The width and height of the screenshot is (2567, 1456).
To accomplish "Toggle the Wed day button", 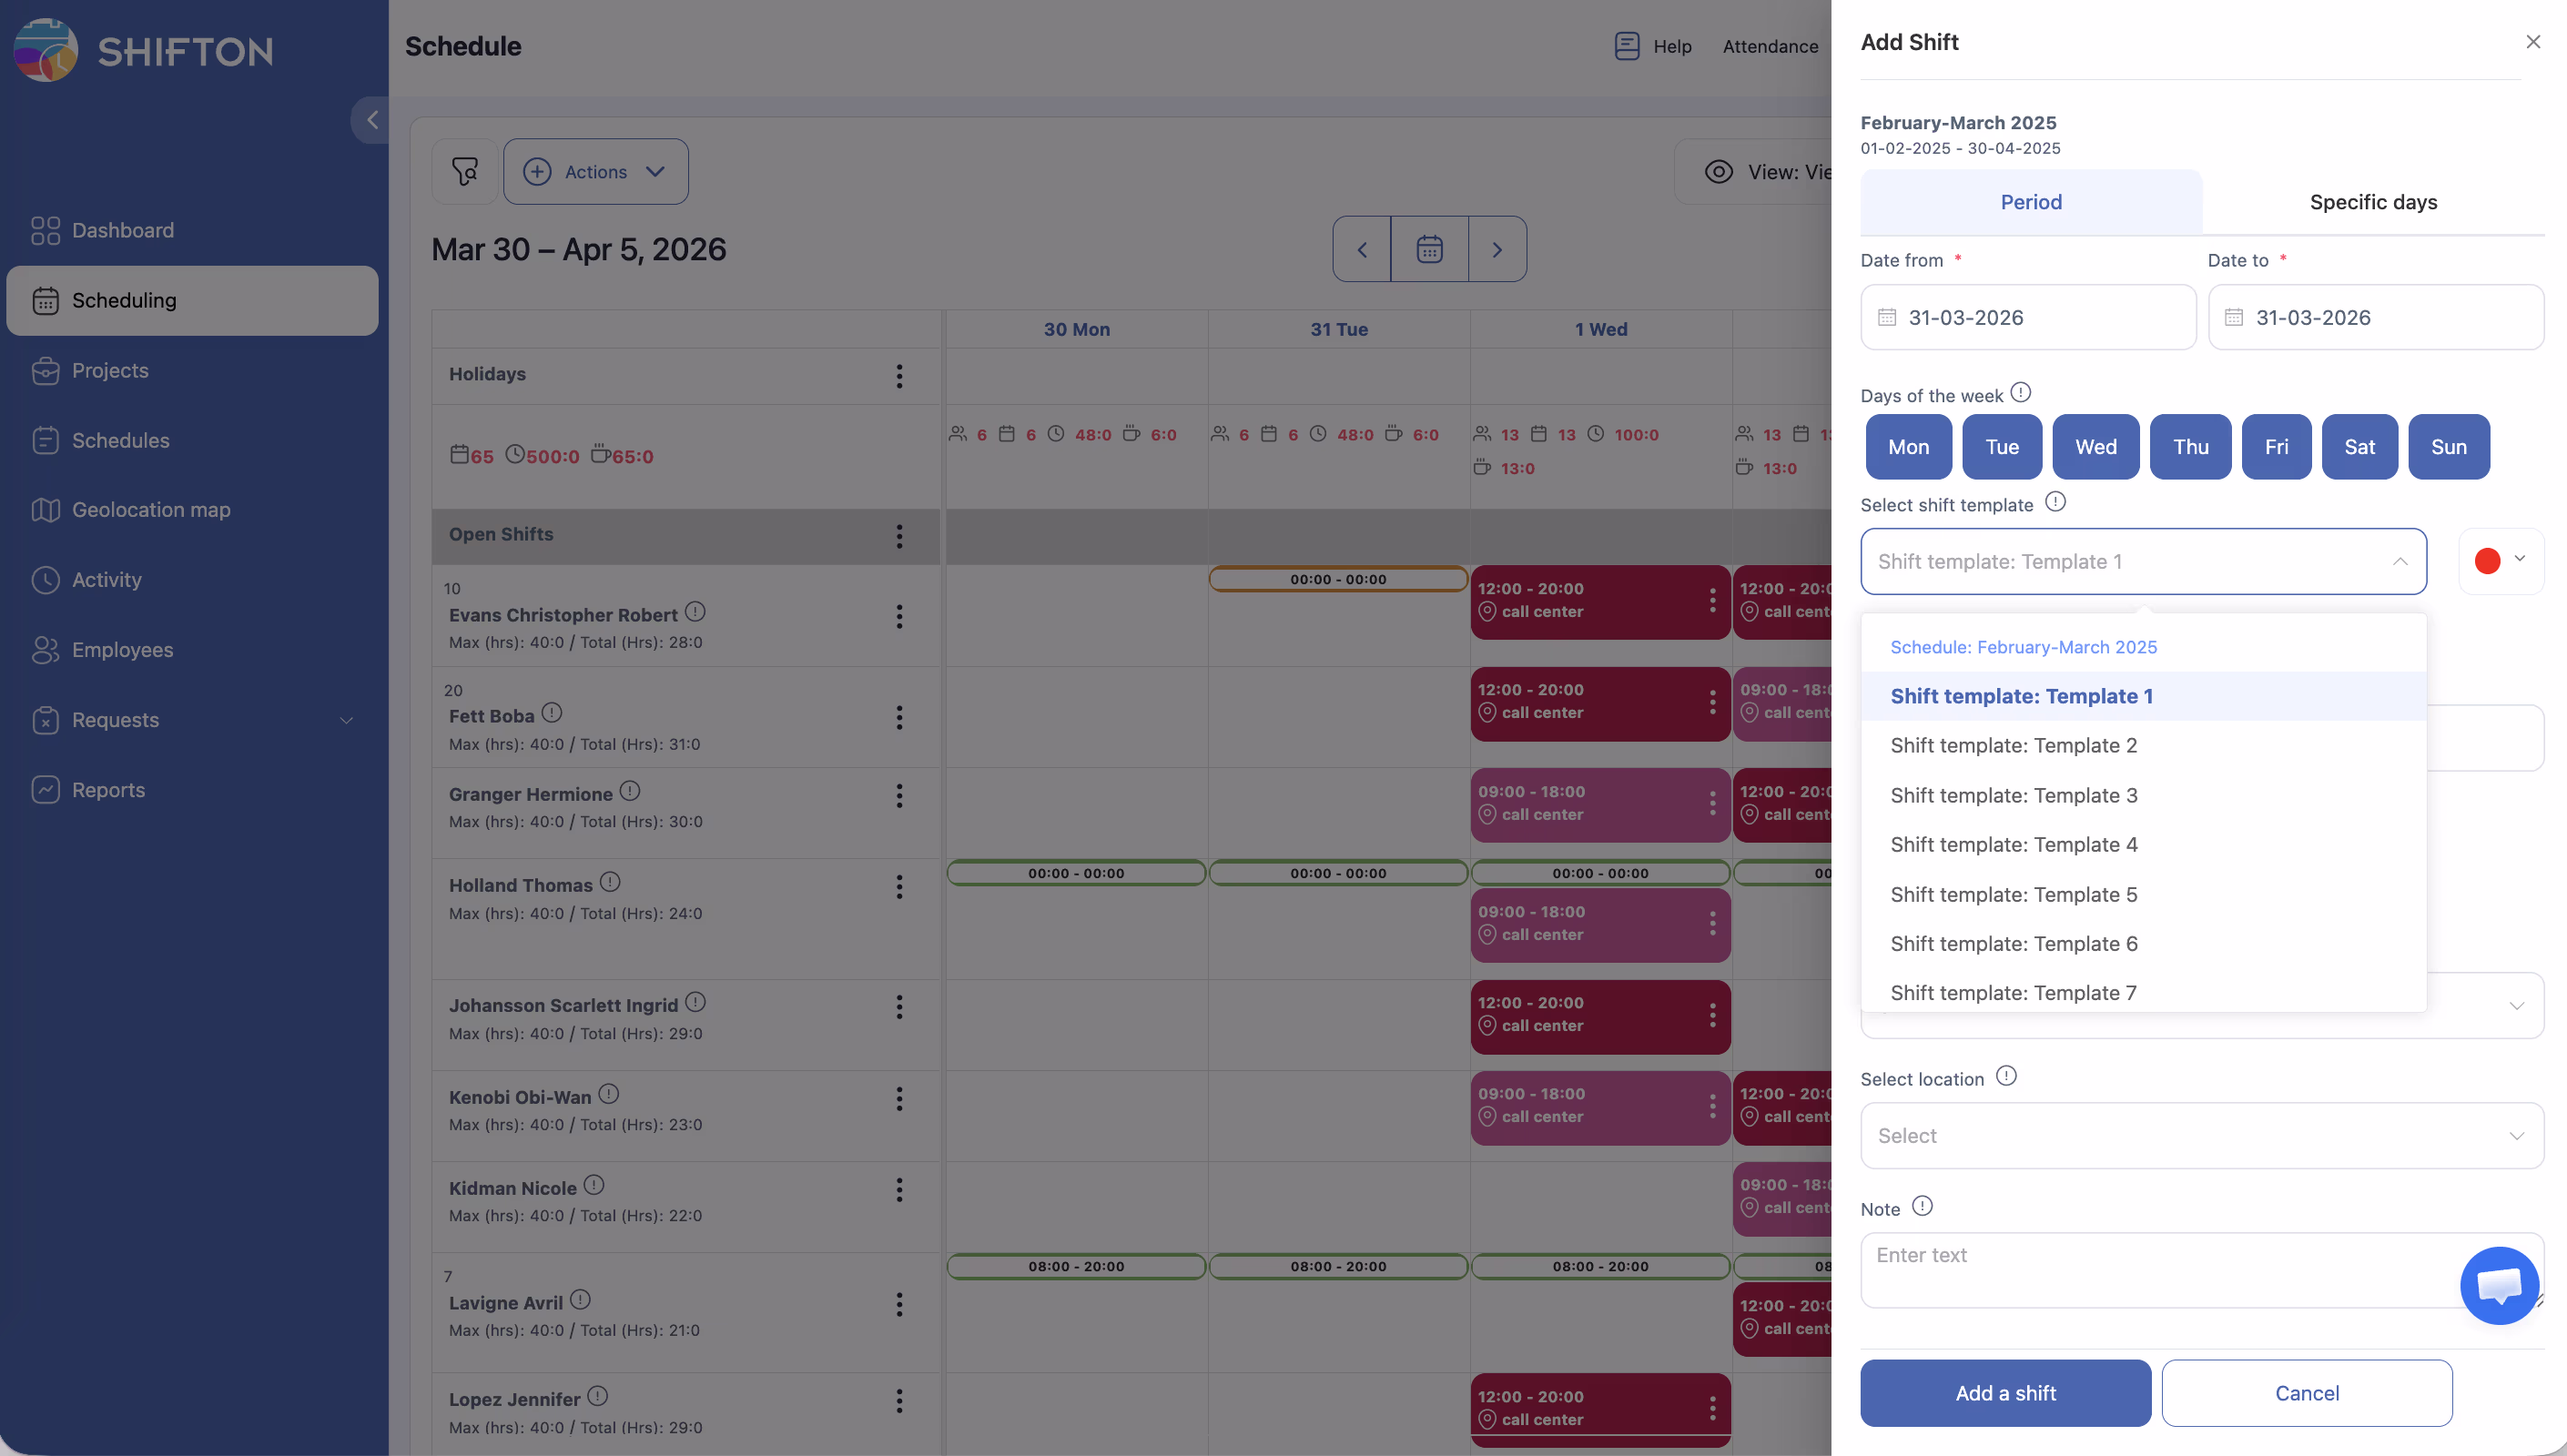I will [2095, 447].
